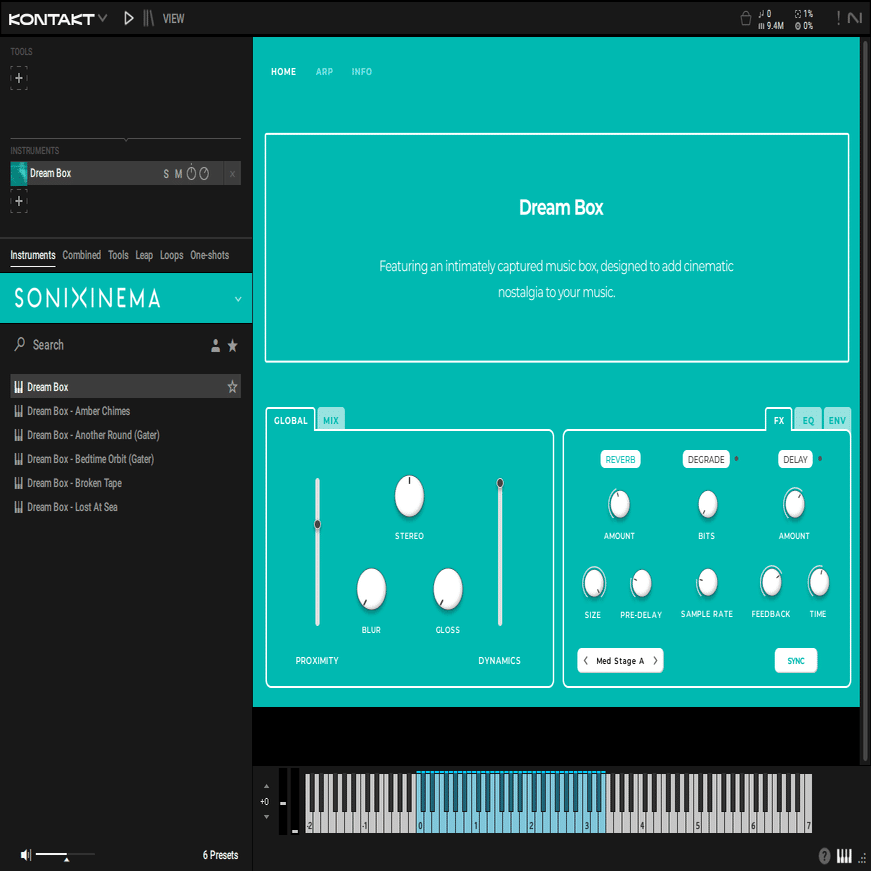Select next reverb preset arrow

pos(655,660)
